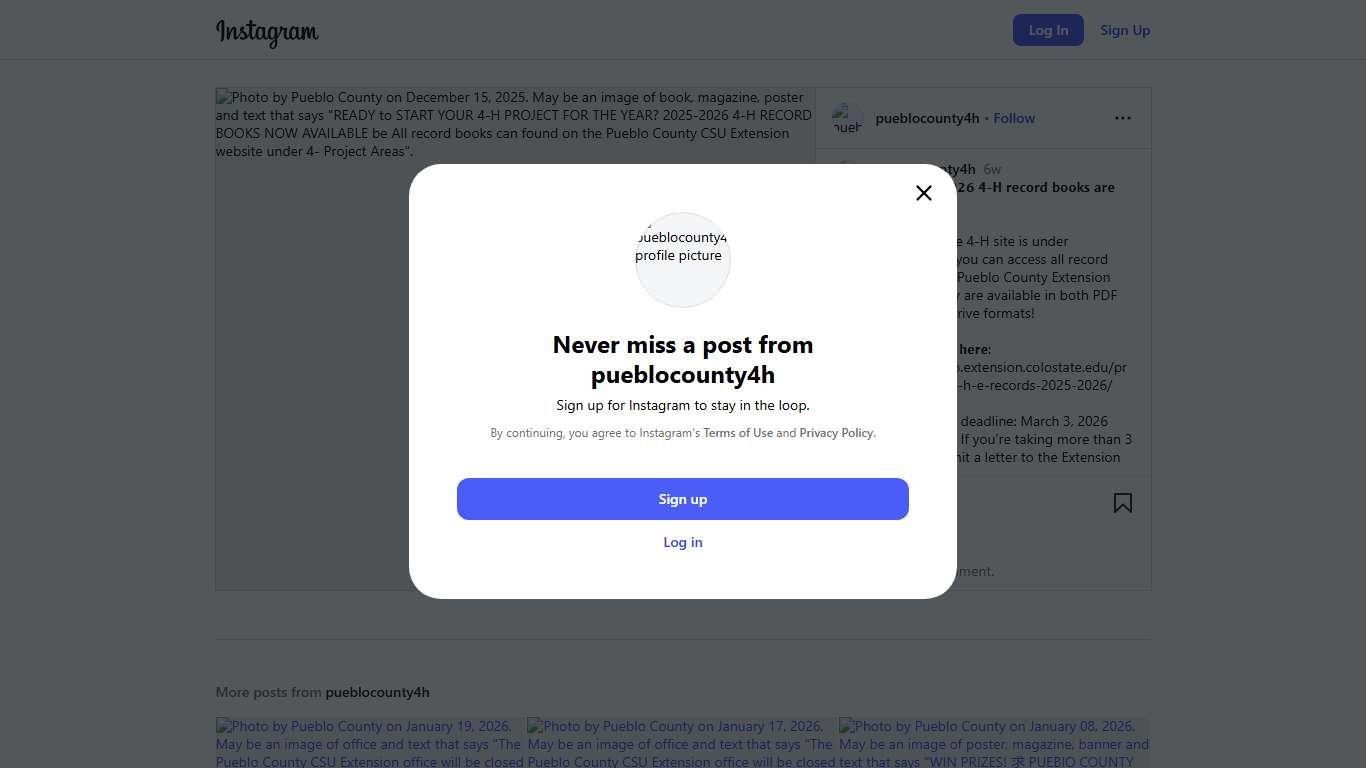Open the Sign Up link in header

pos(1125,30)
